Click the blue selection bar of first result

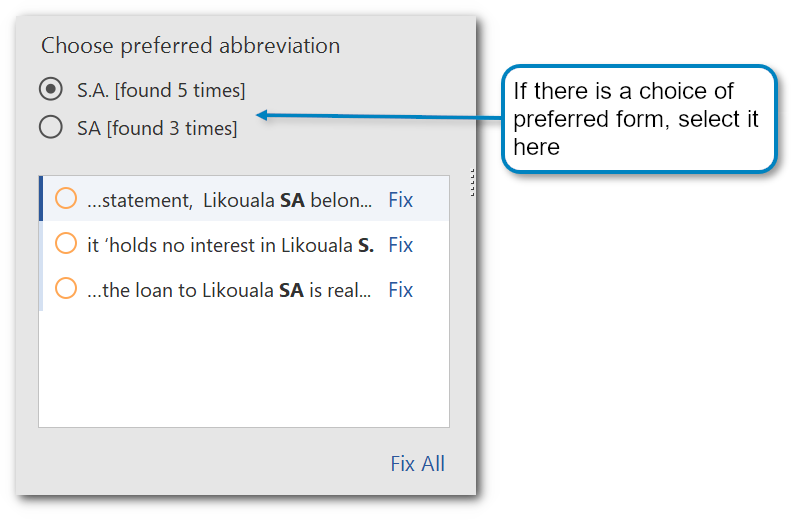point(41,199)
